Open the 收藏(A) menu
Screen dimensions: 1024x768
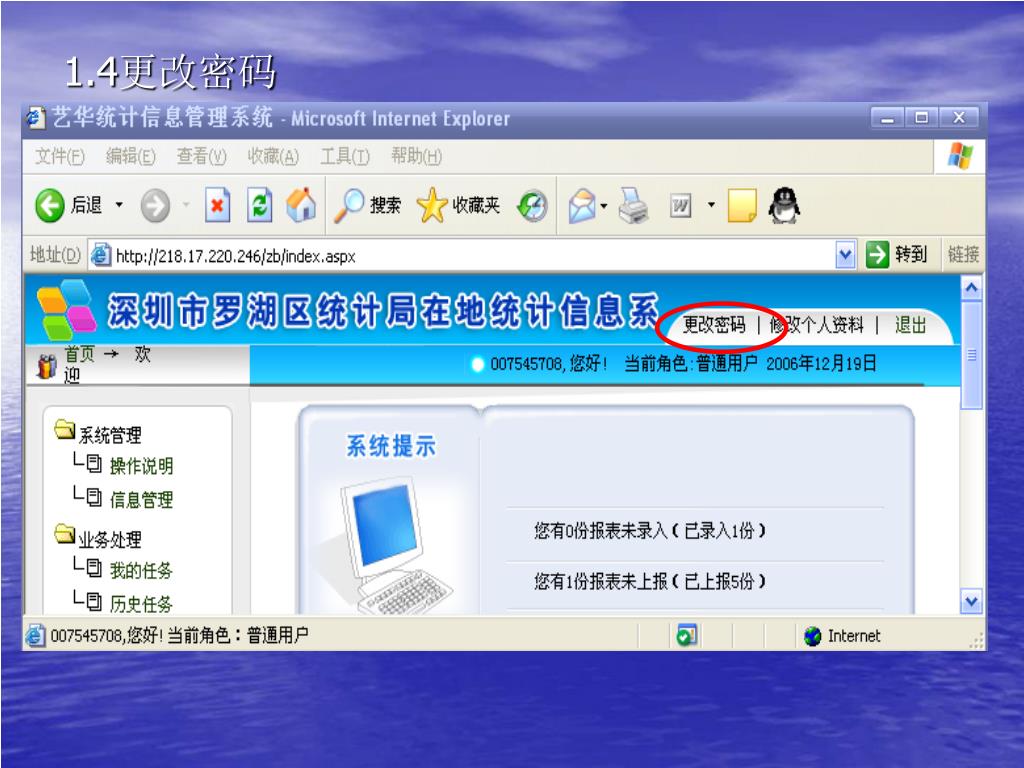pos(273,157)
